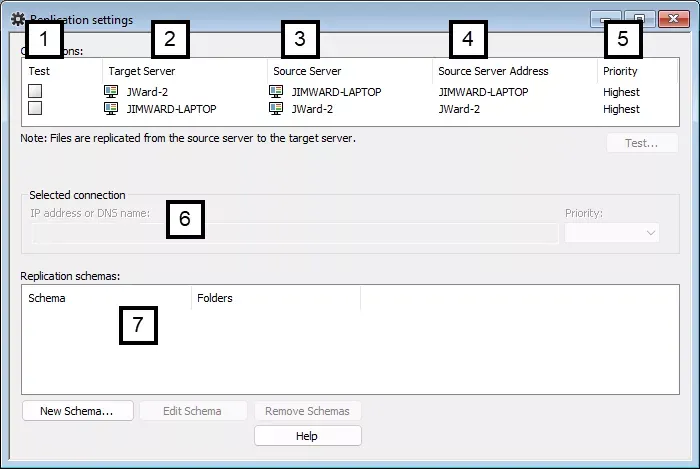The width and height of the screenshot is (700, 469).
Task: Open the Priority dropdown in Selected connection
Action: (x=612, y=232)
